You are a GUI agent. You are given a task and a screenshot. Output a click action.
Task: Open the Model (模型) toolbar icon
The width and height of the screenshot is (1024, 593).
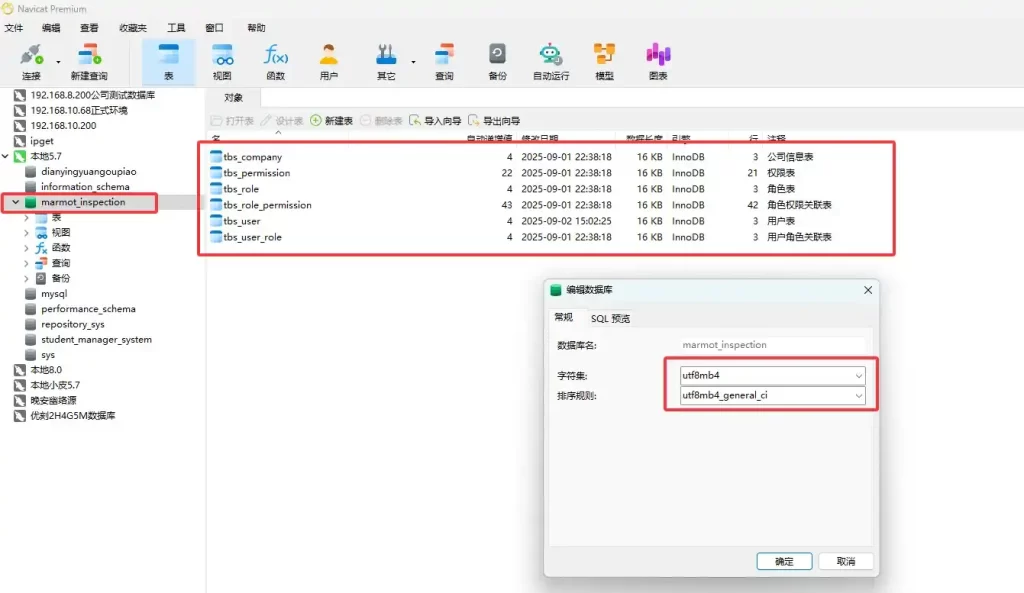(x=604, y=61)
